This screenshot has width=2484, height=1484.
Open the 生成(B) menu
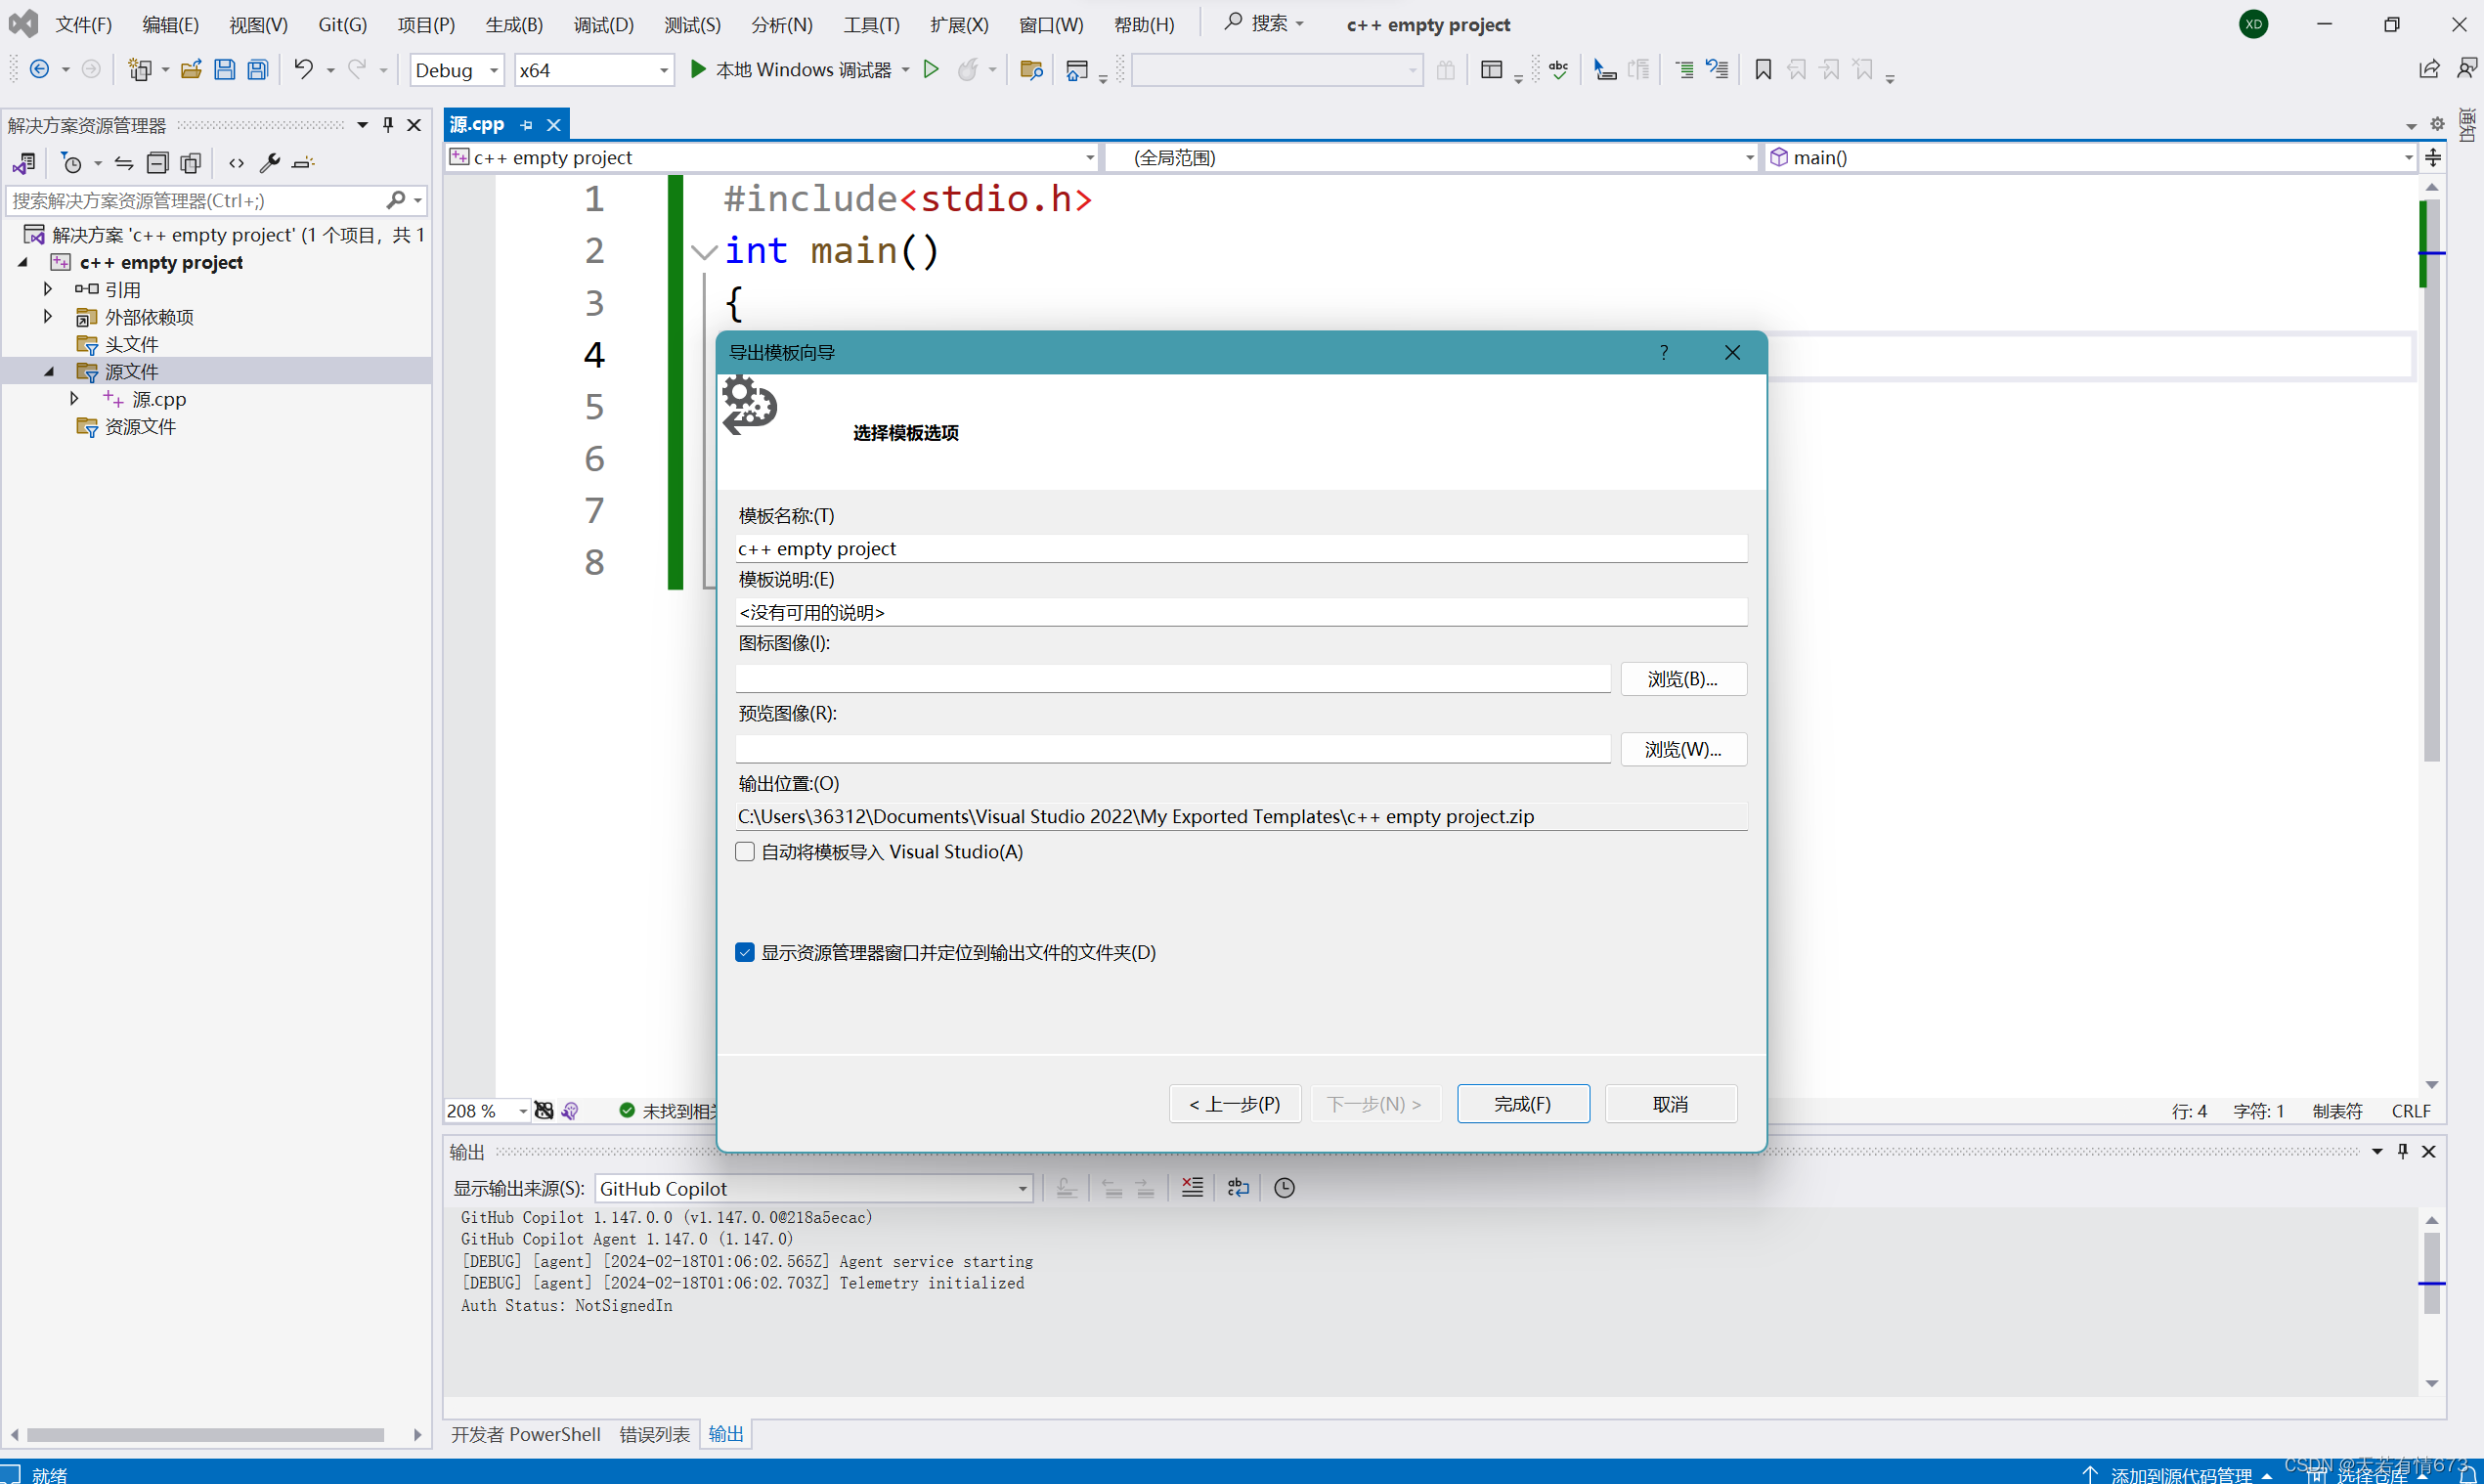[514, 24]
